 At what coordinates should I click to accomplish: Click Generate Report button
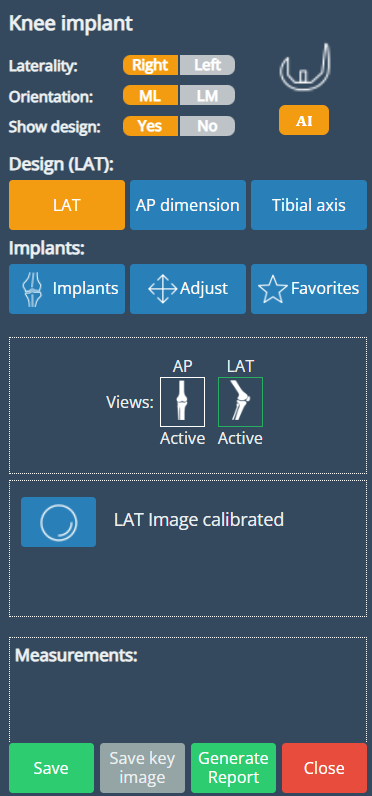tap(233, 768)
